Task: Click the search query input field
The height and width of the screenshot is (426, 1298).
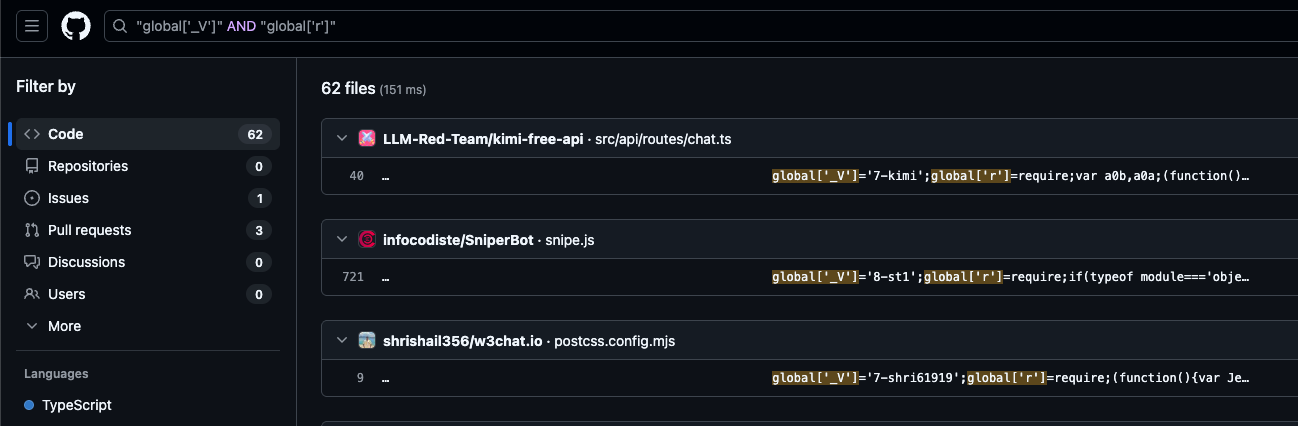Action: 700,26
